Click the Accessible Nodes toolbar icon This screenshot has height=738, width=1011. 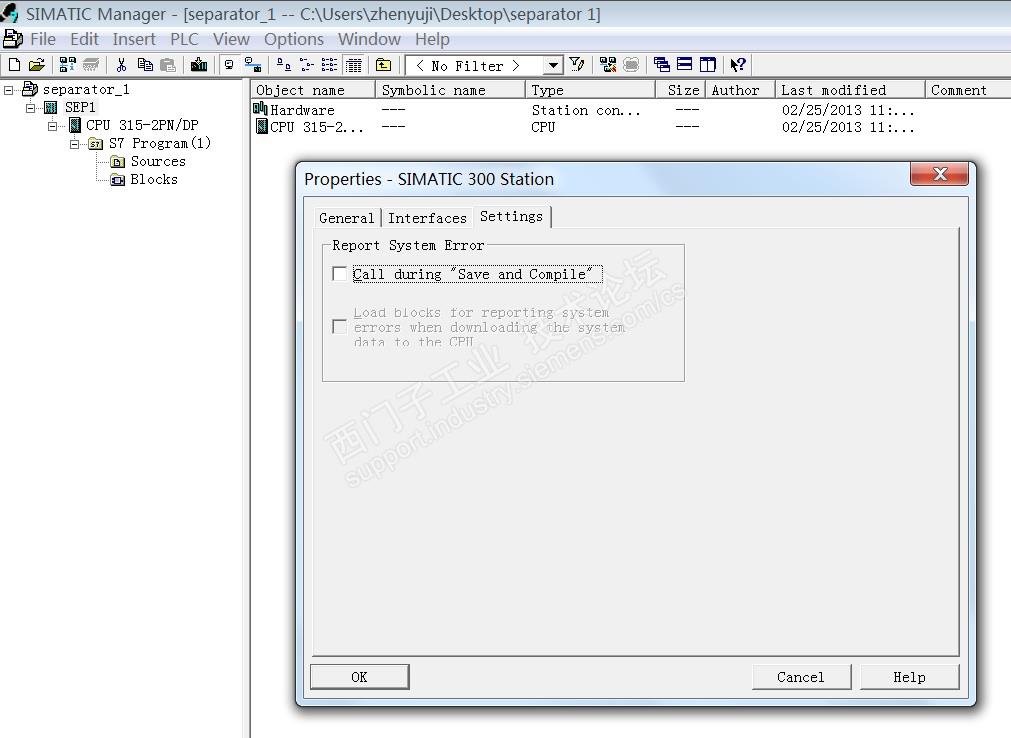point(67,64)
